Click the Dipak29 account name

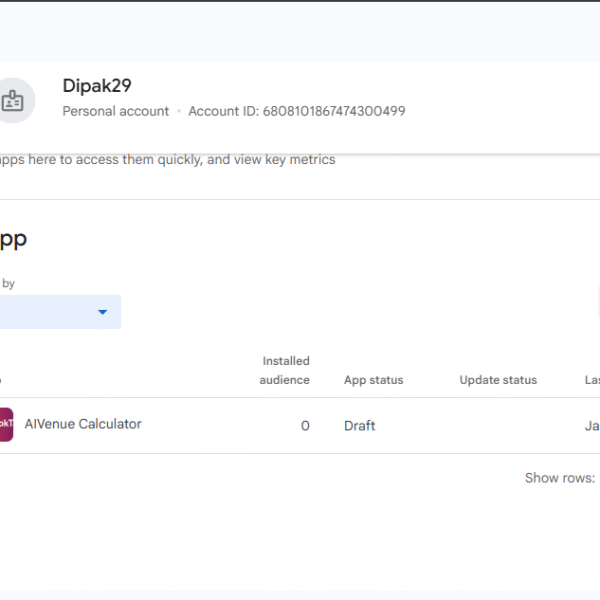pos(97,87)
